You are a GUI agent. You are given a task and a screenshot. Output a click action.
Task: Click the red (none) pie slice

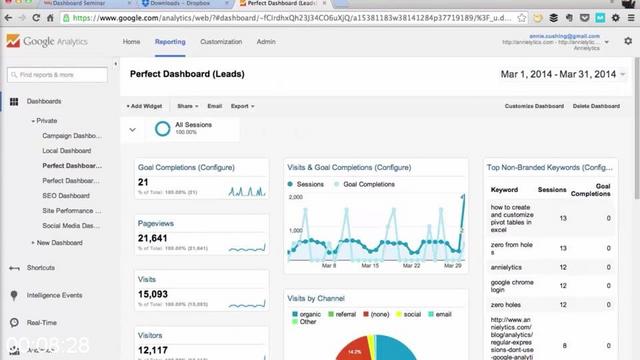coord(354,349)
